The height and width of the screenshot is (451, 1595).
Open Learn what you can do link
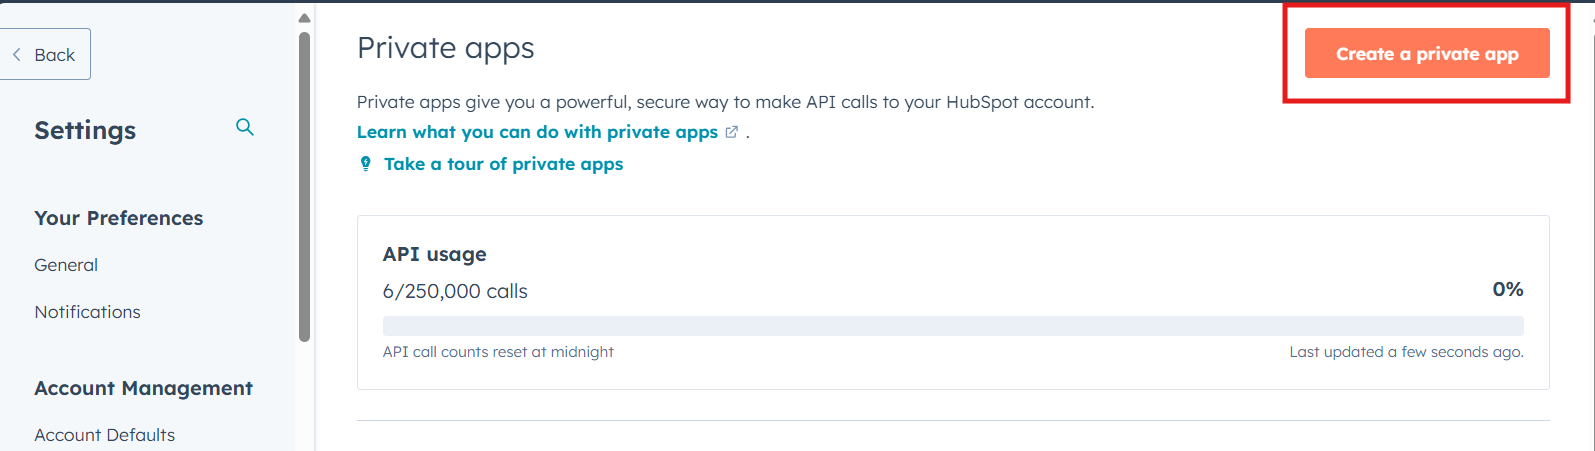(x=537, y=132)
